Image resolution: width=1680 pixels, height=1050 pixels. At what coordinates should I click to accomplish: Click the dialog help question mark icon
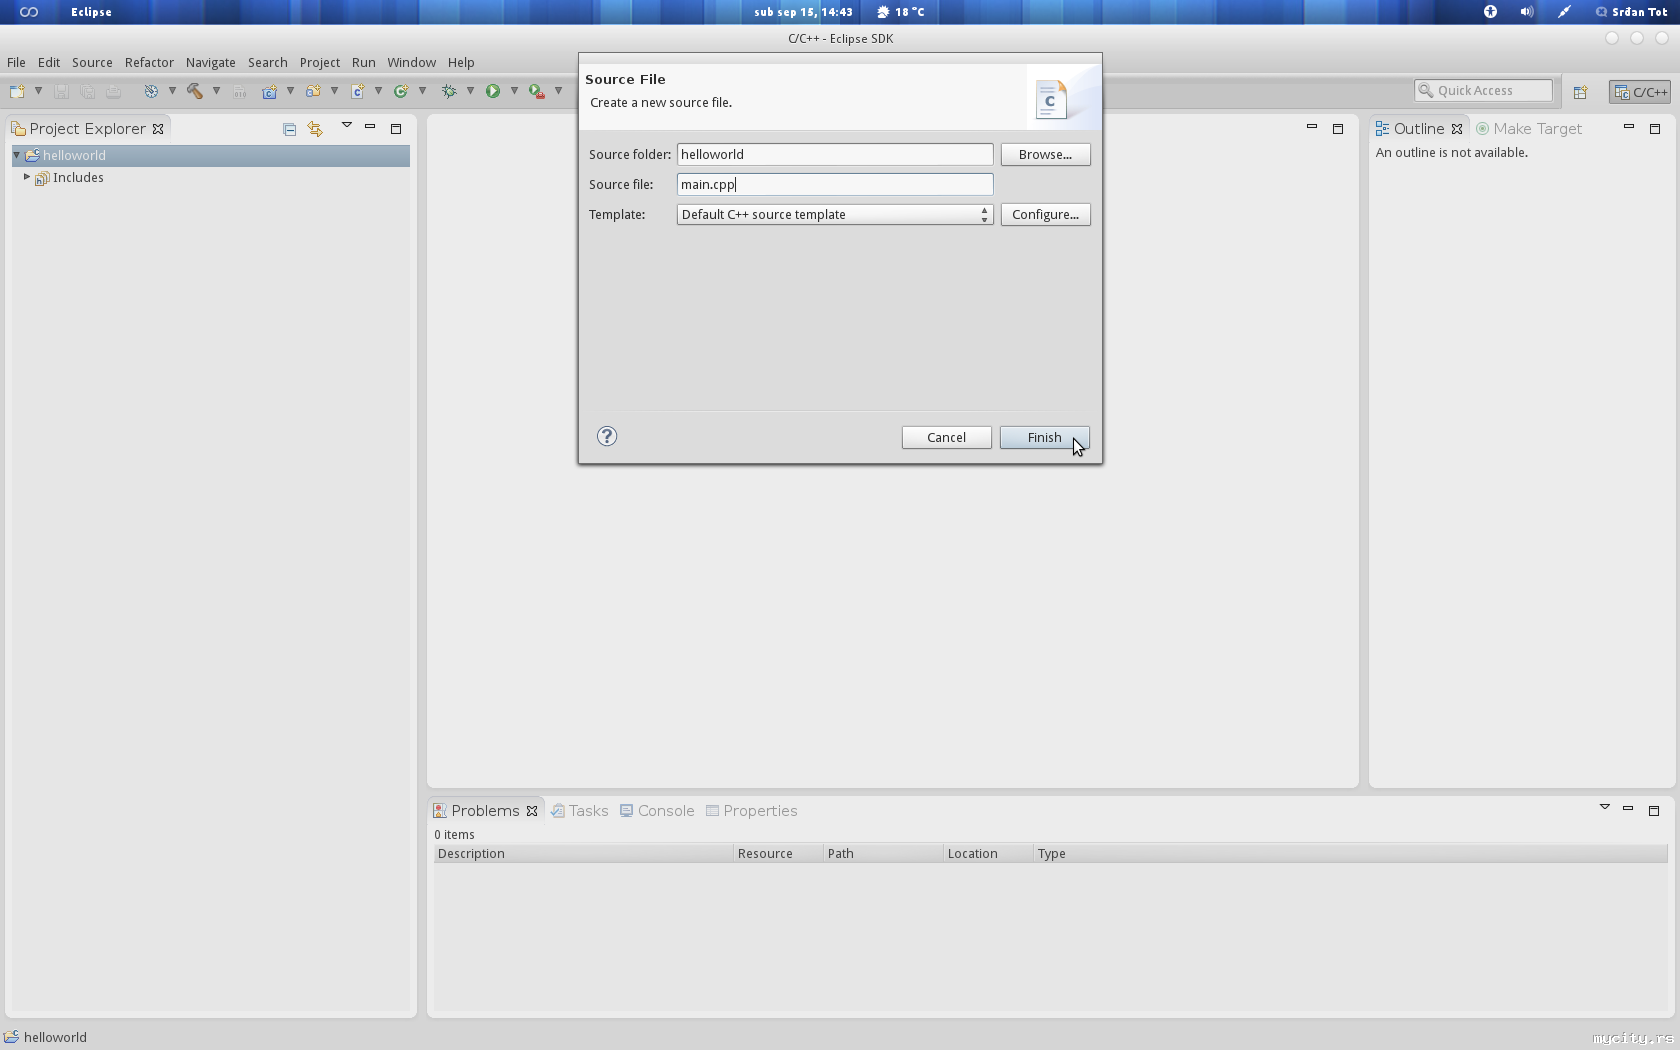[607, 436]
